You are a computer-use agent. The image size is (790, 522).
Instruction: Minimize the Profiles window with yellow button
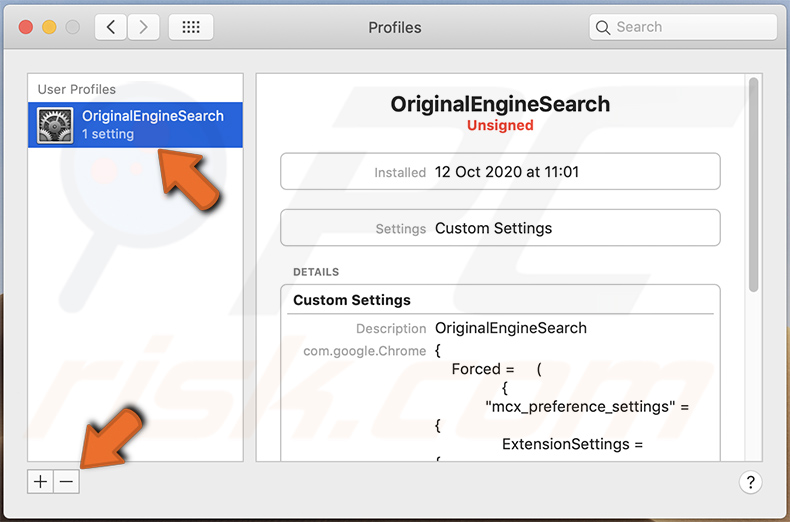[x=49, y=27]
